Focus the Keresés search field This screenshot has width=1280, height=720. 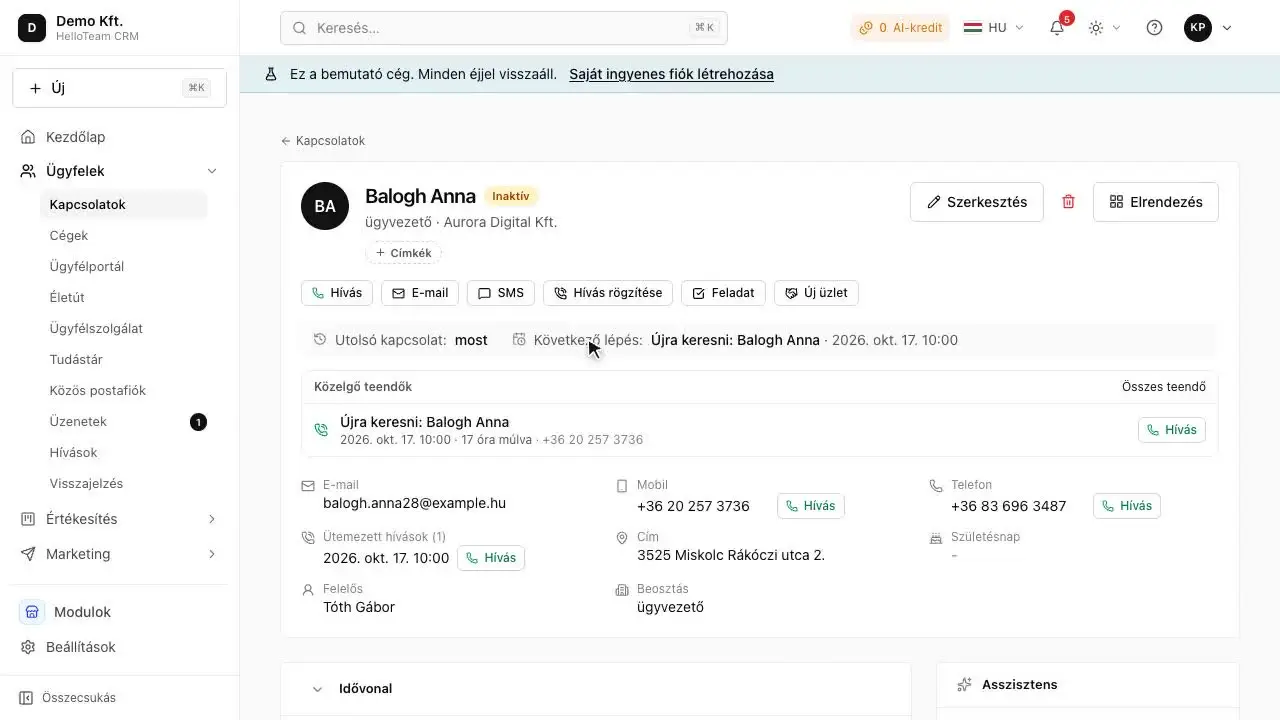[504, 28]
